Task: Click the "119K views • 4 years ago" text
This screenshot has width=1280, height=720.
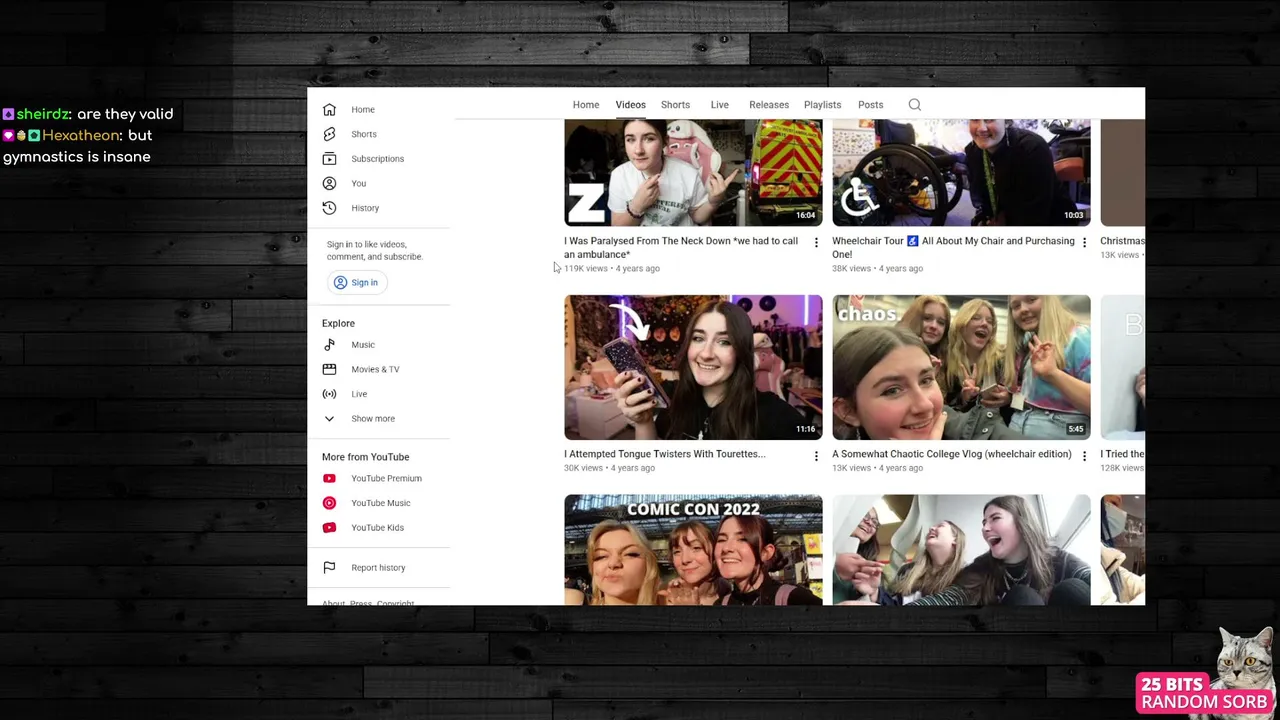Action: 612,268
